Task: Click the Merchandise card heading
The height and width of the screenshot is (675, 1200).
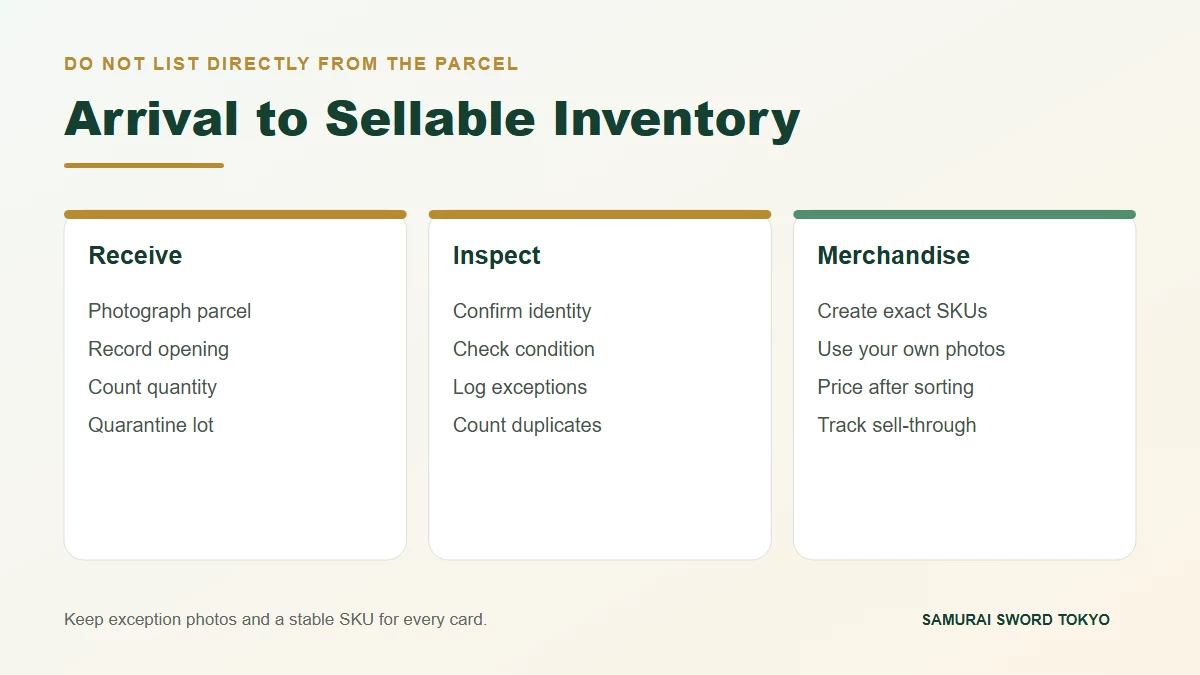Action: [x=893, y=256]
